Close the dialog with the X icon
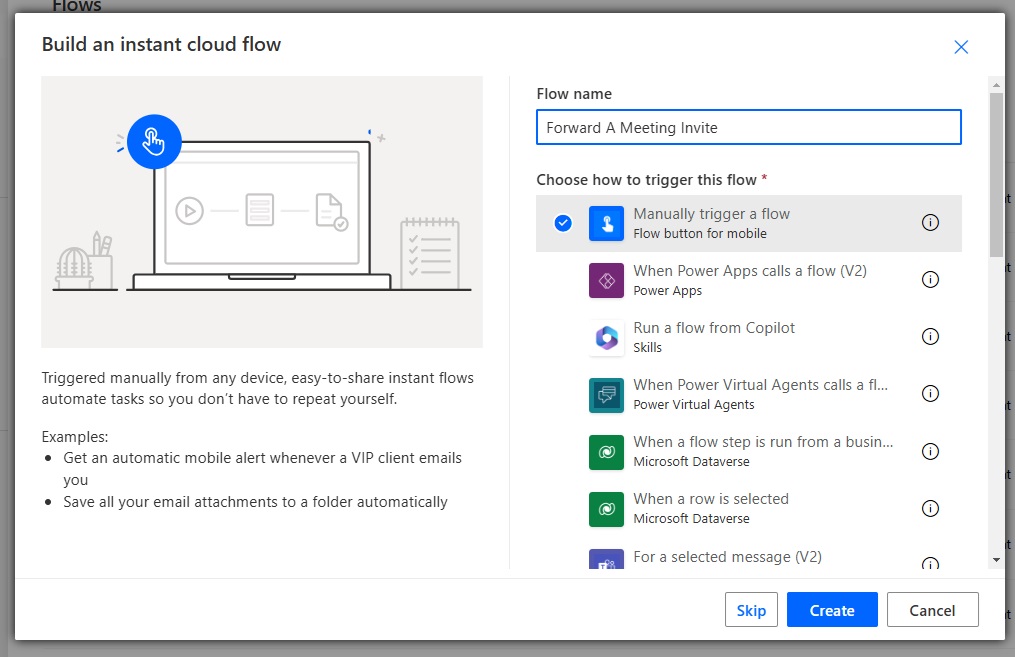This screenshot has width=1015, height=657. tap(961, 47)
